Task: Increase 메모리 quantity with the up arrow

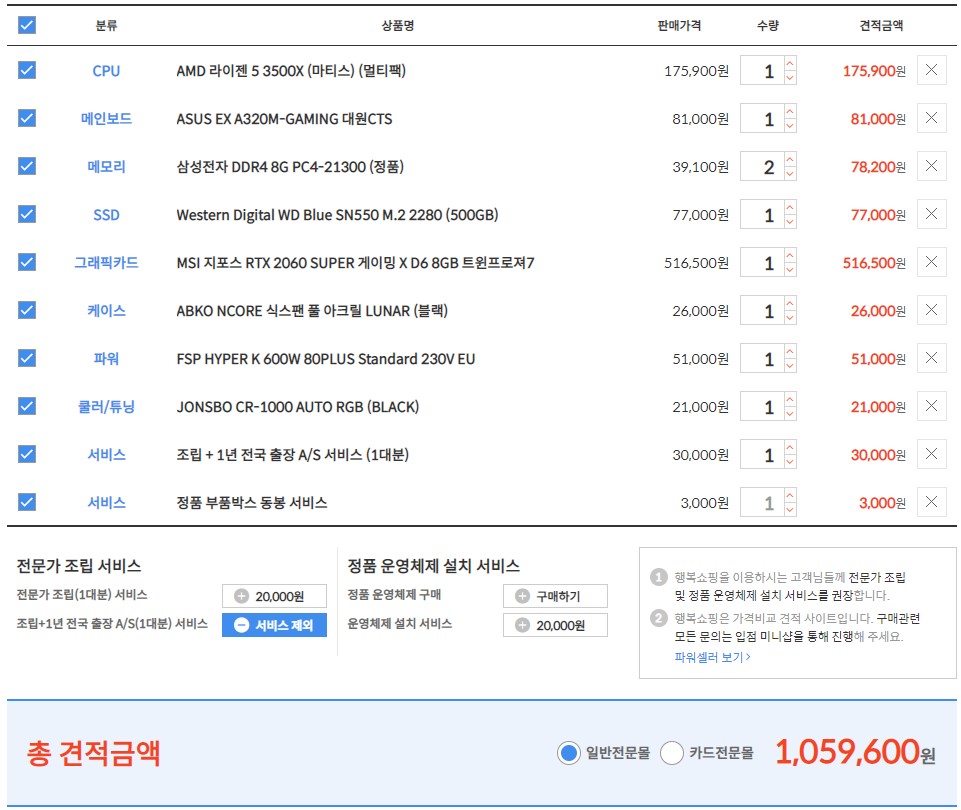Action: pos(790,159)
